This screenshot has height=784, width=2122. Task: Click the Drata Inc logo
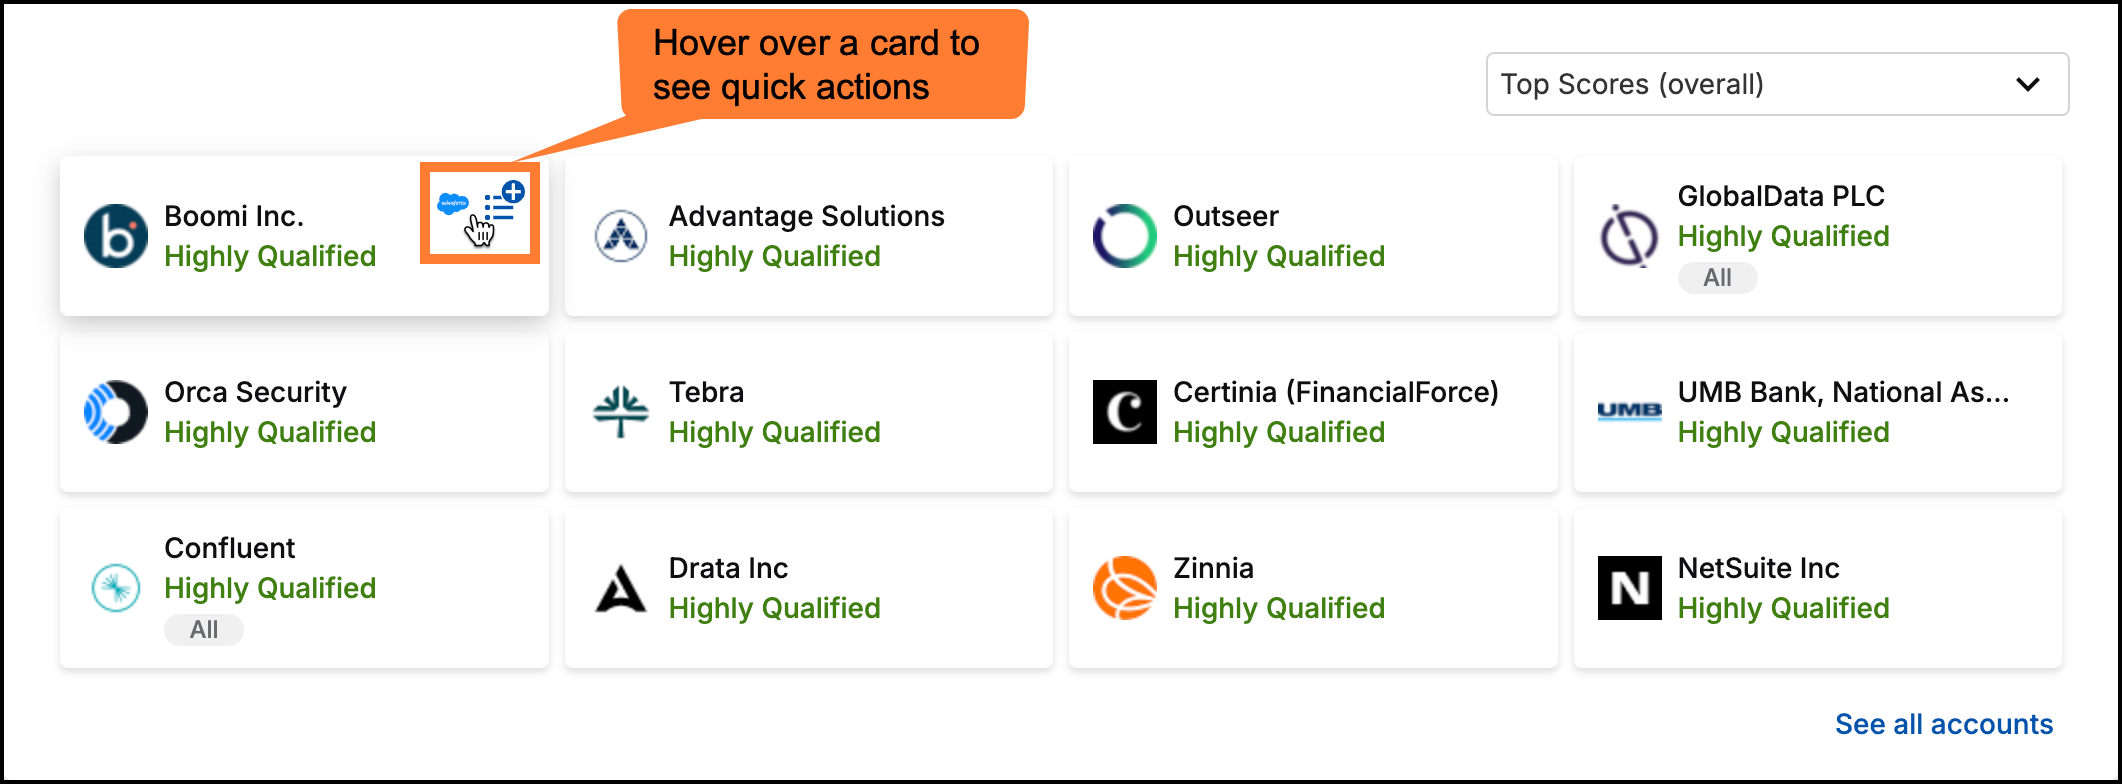pyautogui.click(x=621, y=588)
